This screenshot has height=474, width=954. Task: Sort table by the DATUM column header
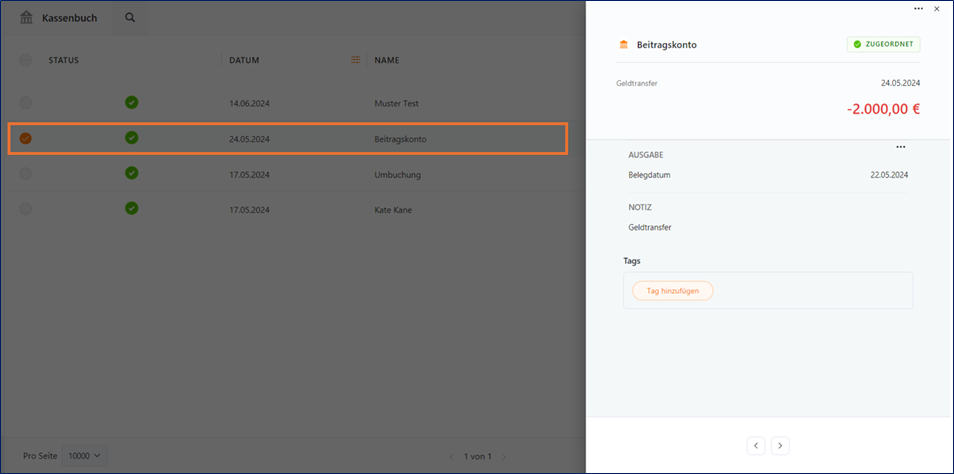244,60
